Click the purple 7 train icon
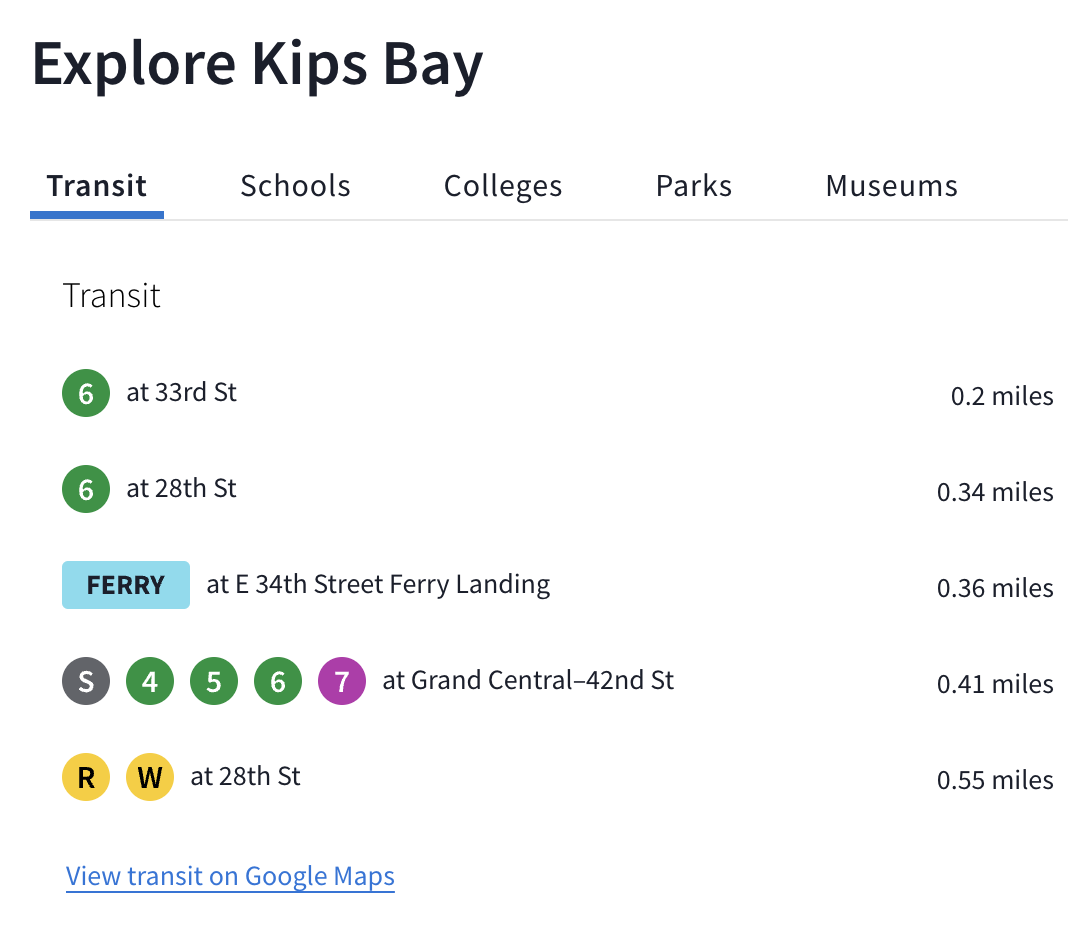Image resolution: width=1068 pixels, height=952 pixels. 342,681
